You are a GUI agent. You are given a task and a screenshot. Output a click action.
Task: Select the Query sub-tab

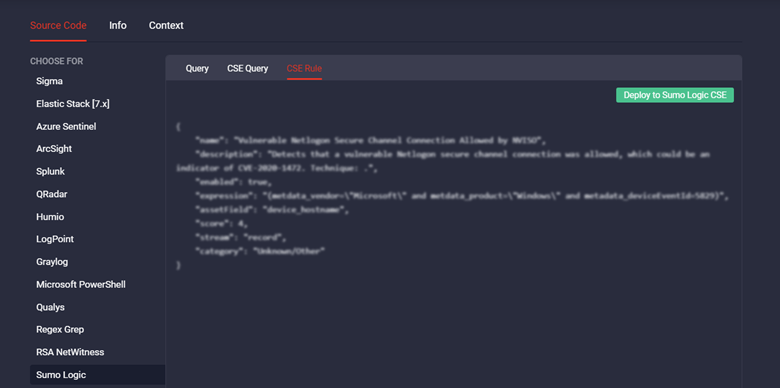[197, 69]
